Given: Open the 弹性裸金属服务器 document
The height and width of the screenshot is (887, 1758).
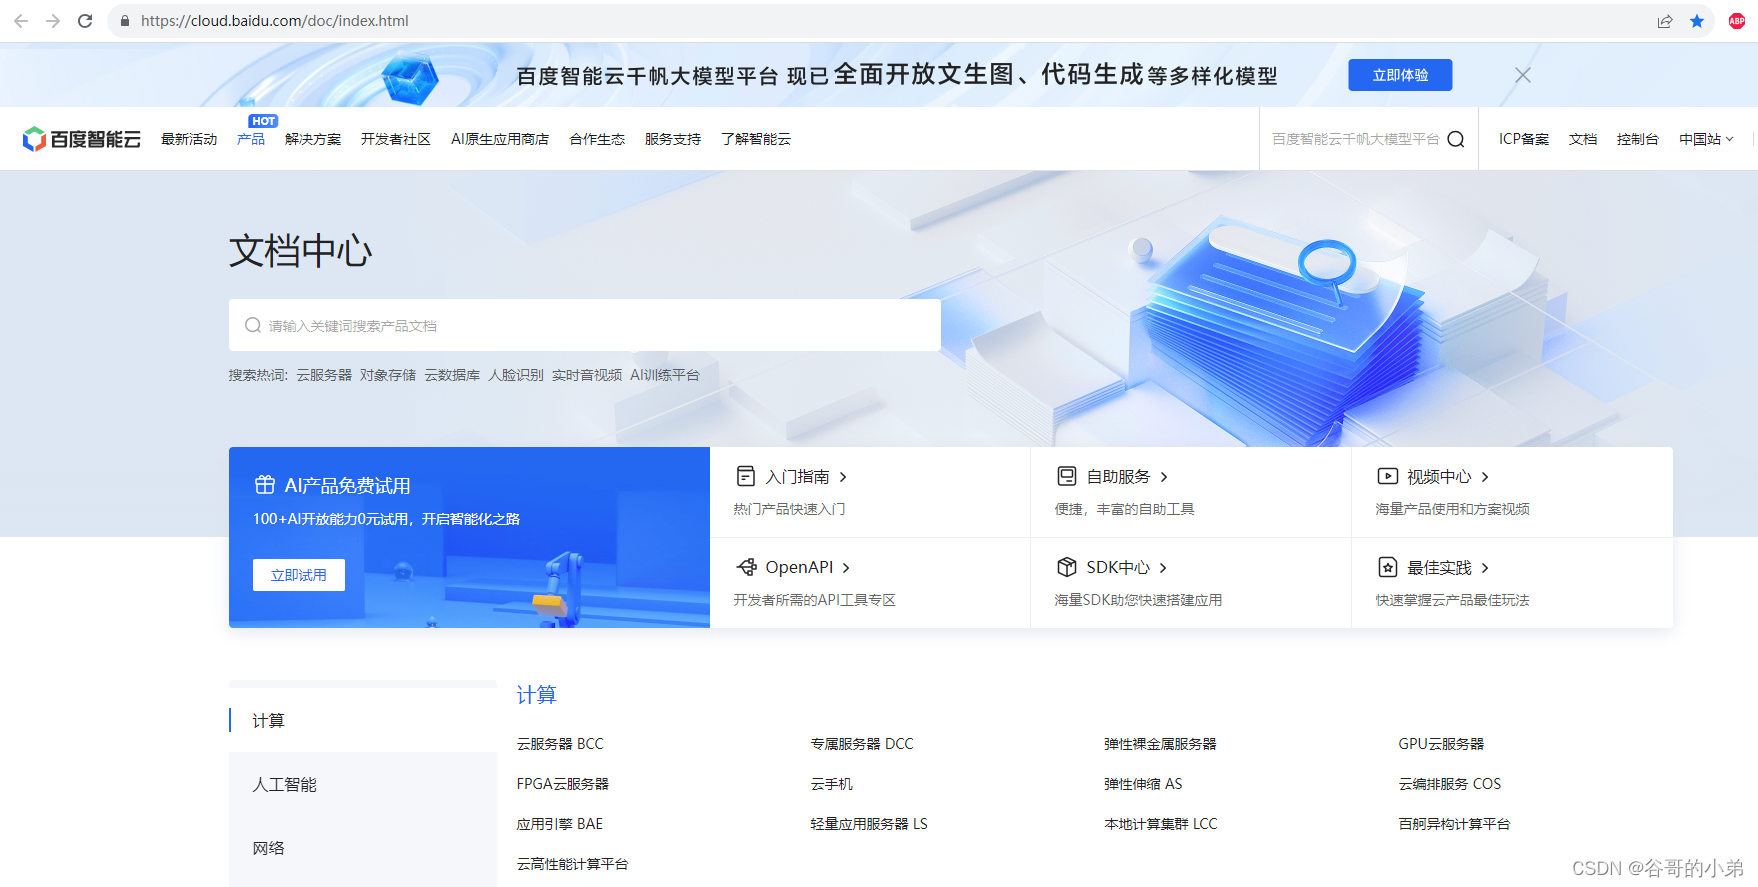Looking at the screenshot, I should [1160, 744].
